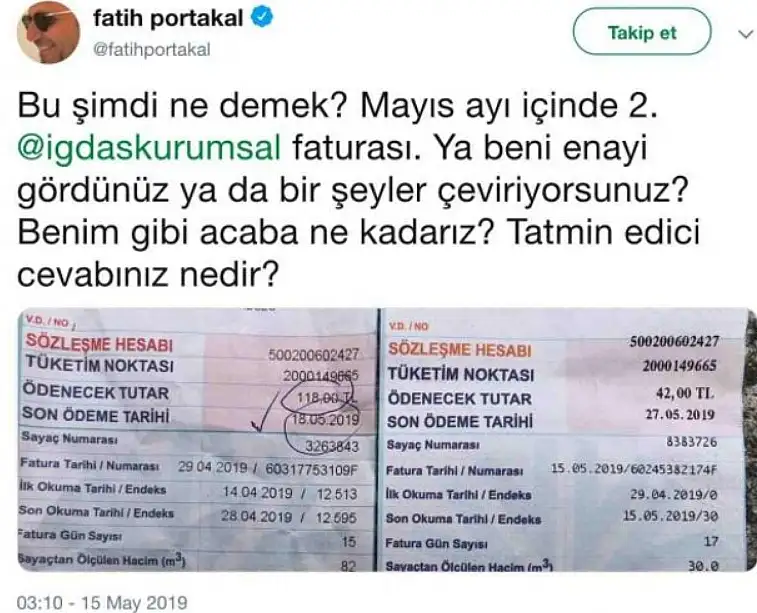757x613 pixels.
Task: Click the circled 18.05.2019 payment date
Action: coord(325,418)
